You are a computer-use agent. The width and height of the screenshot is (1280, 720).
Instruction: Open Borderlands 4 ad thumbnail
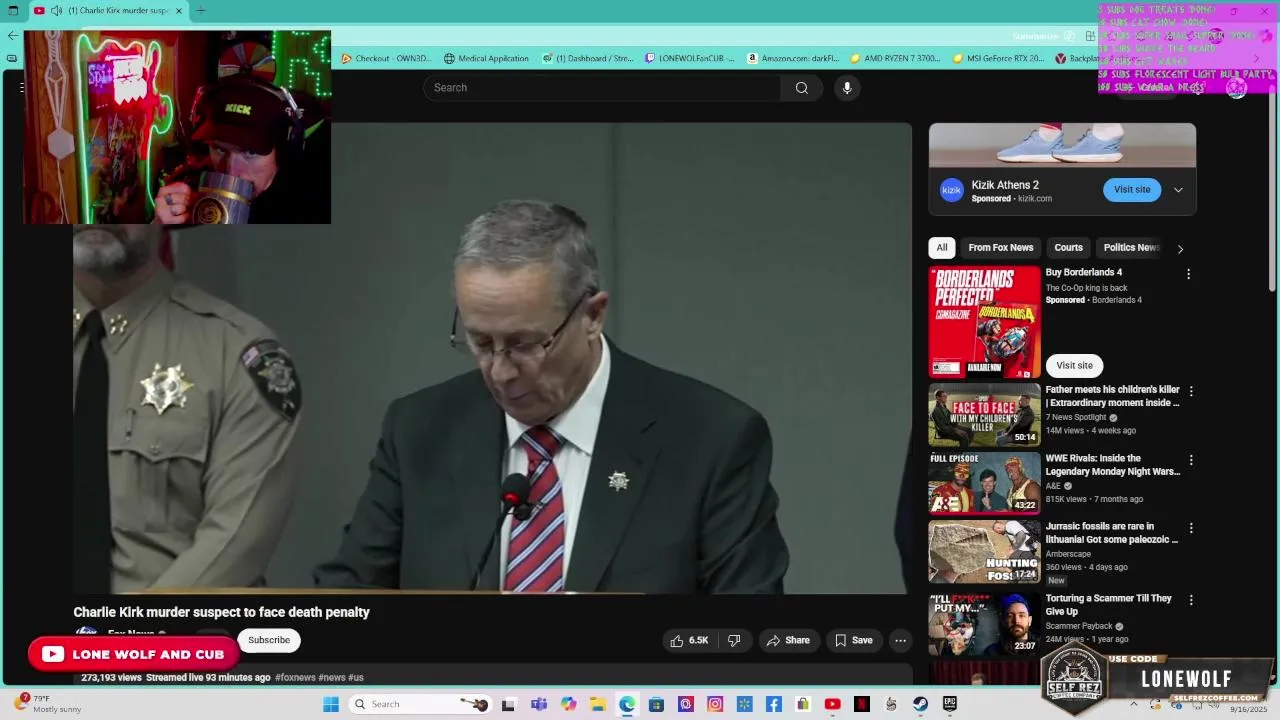(x=984, y=322)
